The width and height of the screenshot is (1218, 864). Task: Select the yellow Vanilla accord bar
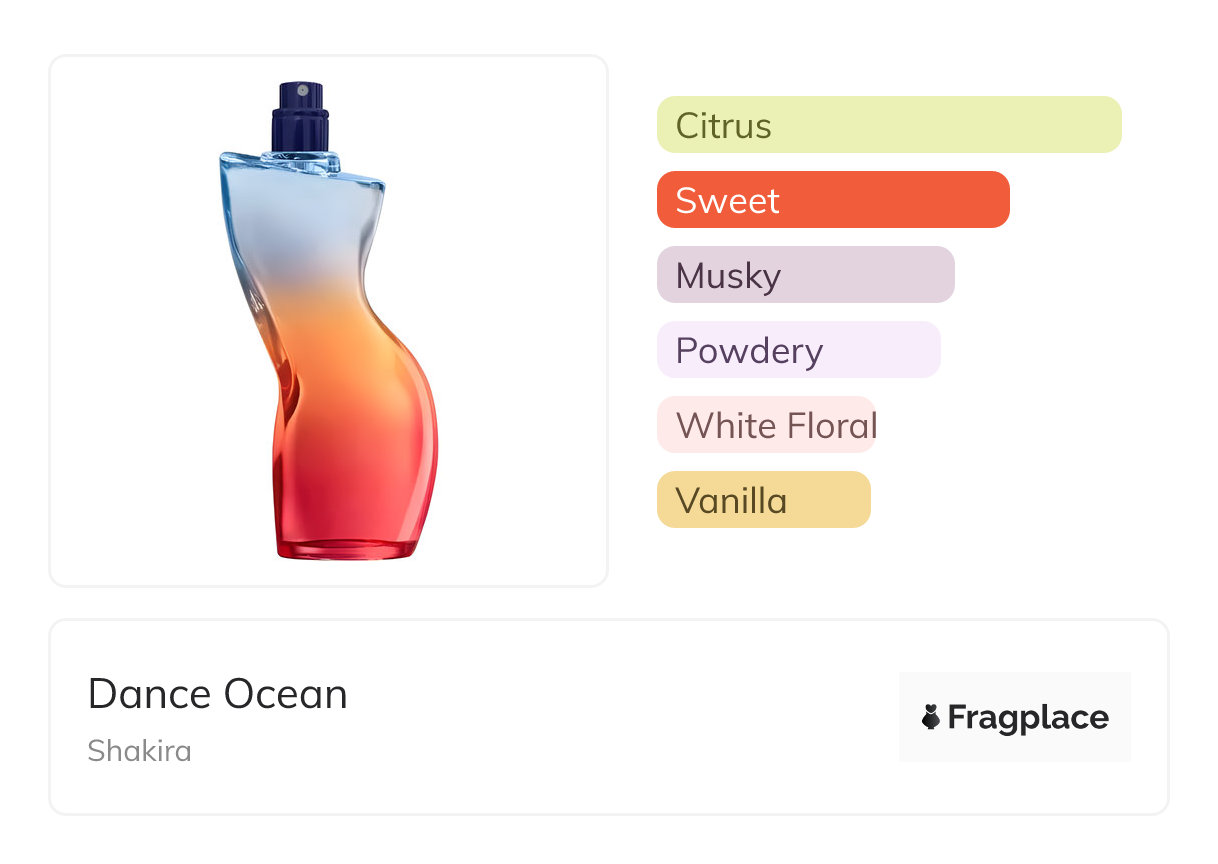coord(763,500)
